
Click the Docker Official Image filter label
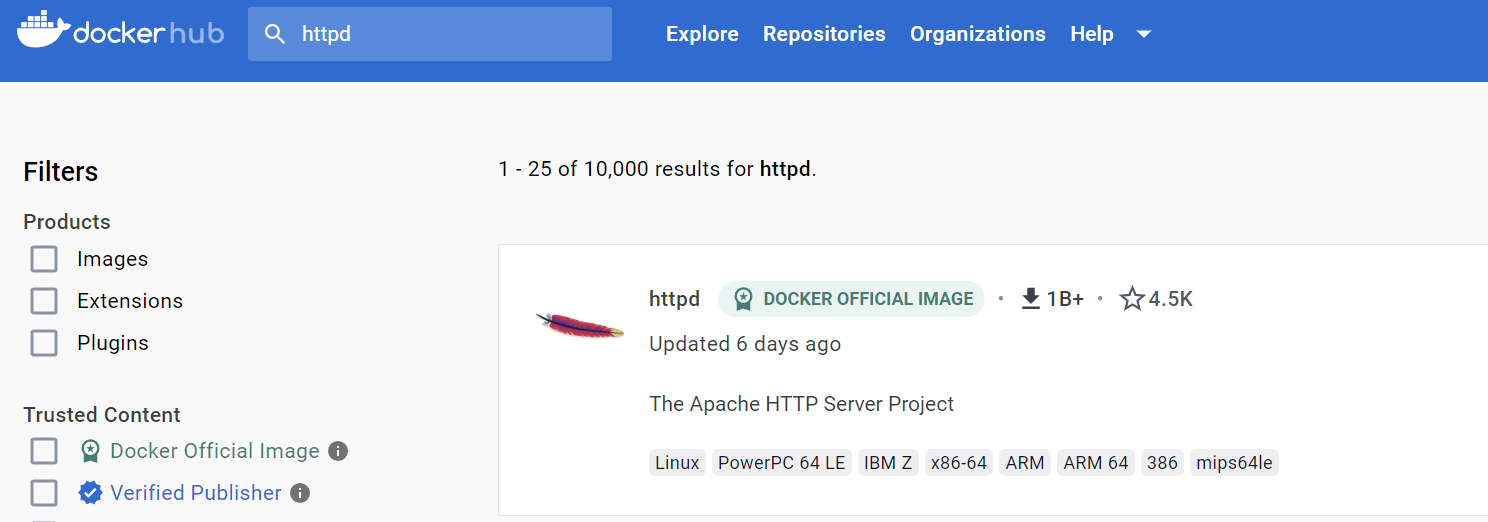click(x=215, y=451)
